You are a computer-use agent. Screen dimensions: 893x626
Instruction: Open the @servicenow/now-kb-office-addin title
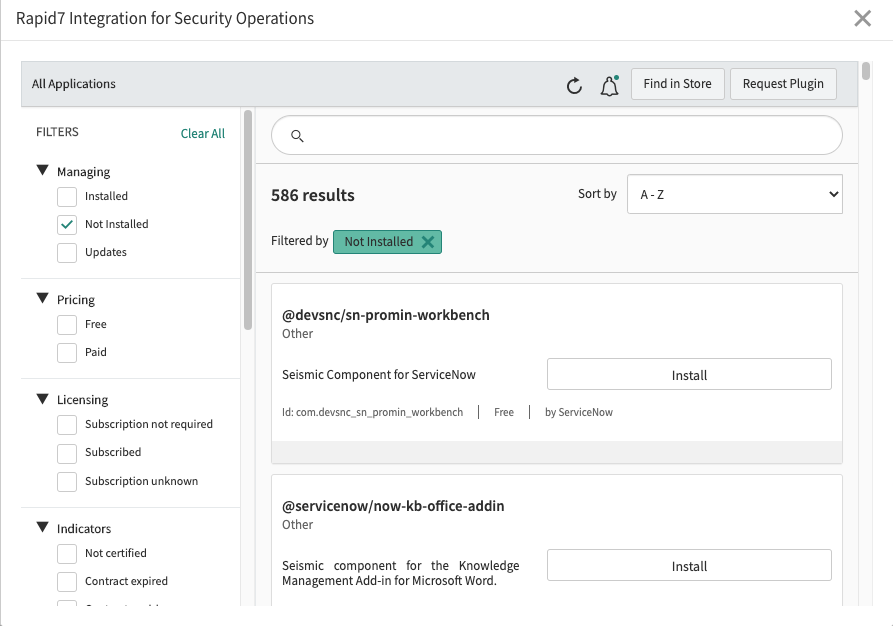393,506
